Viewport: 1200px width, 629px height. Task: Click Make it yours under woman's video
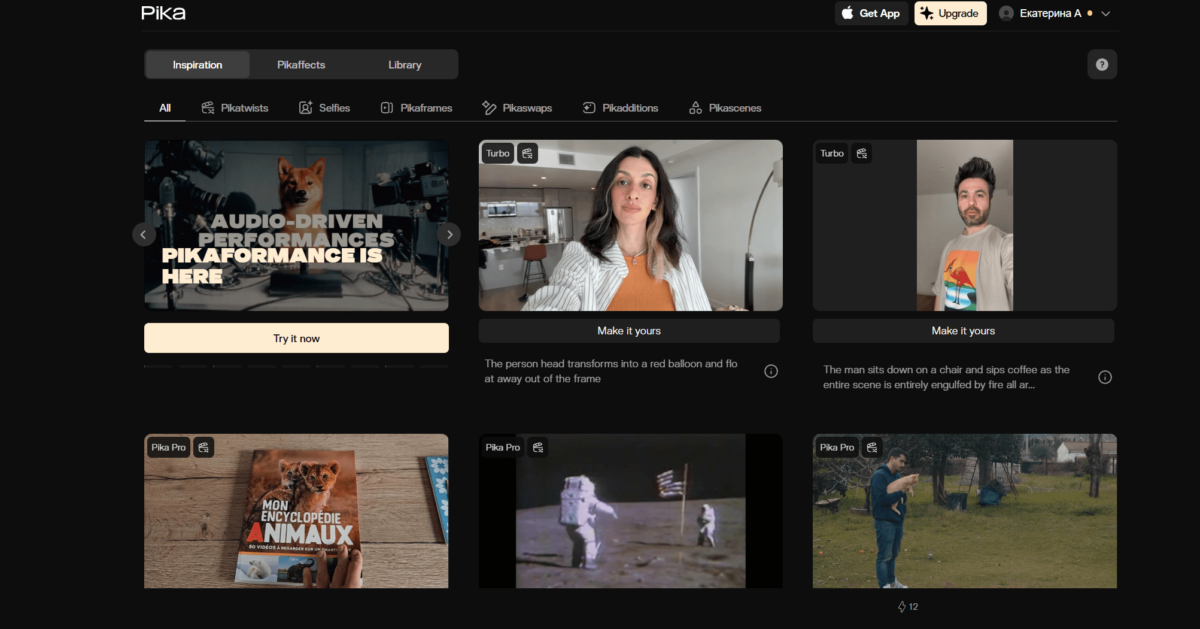click(629, 331)
